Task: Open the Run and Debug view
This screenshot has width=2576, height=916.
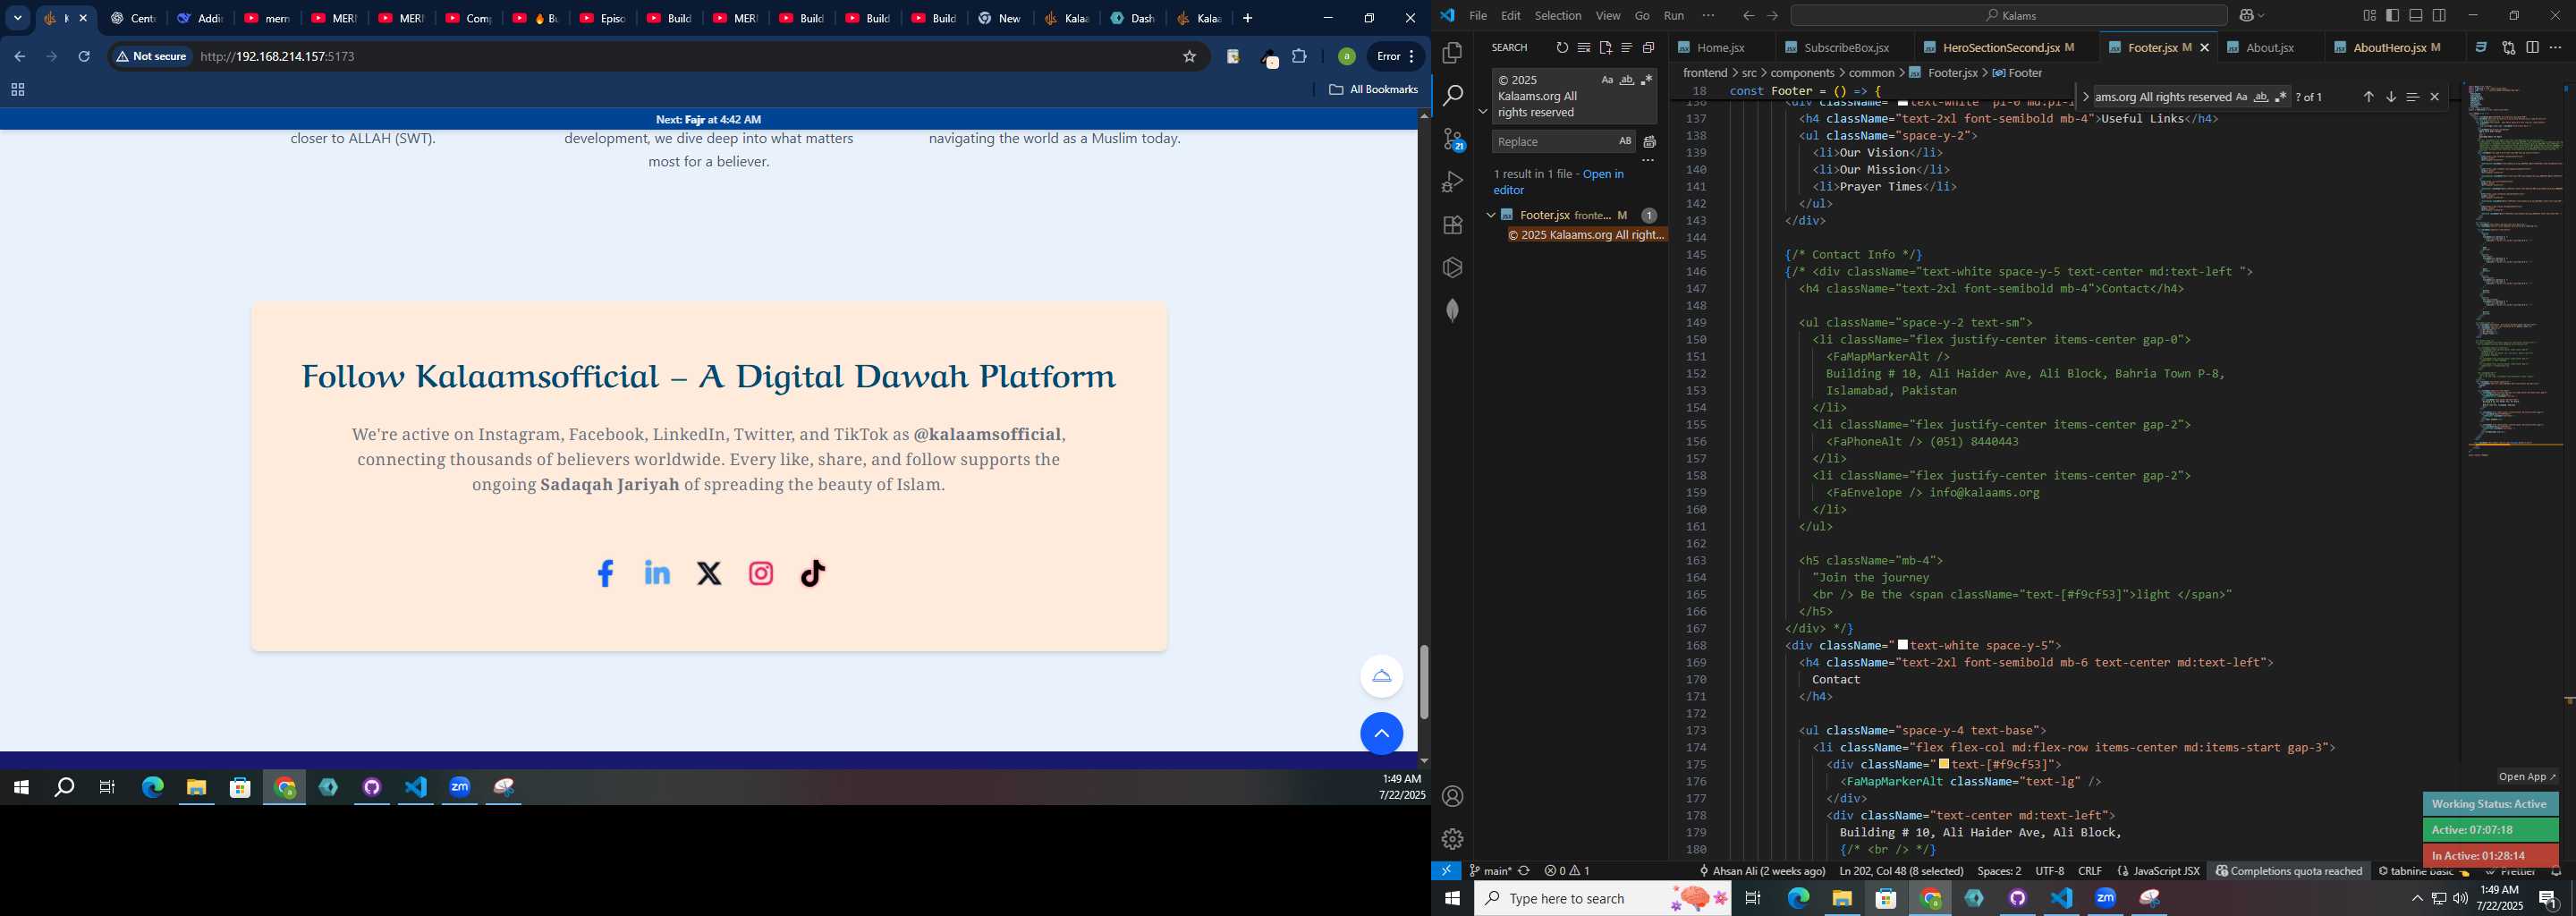Action: tap(1453, 182)
